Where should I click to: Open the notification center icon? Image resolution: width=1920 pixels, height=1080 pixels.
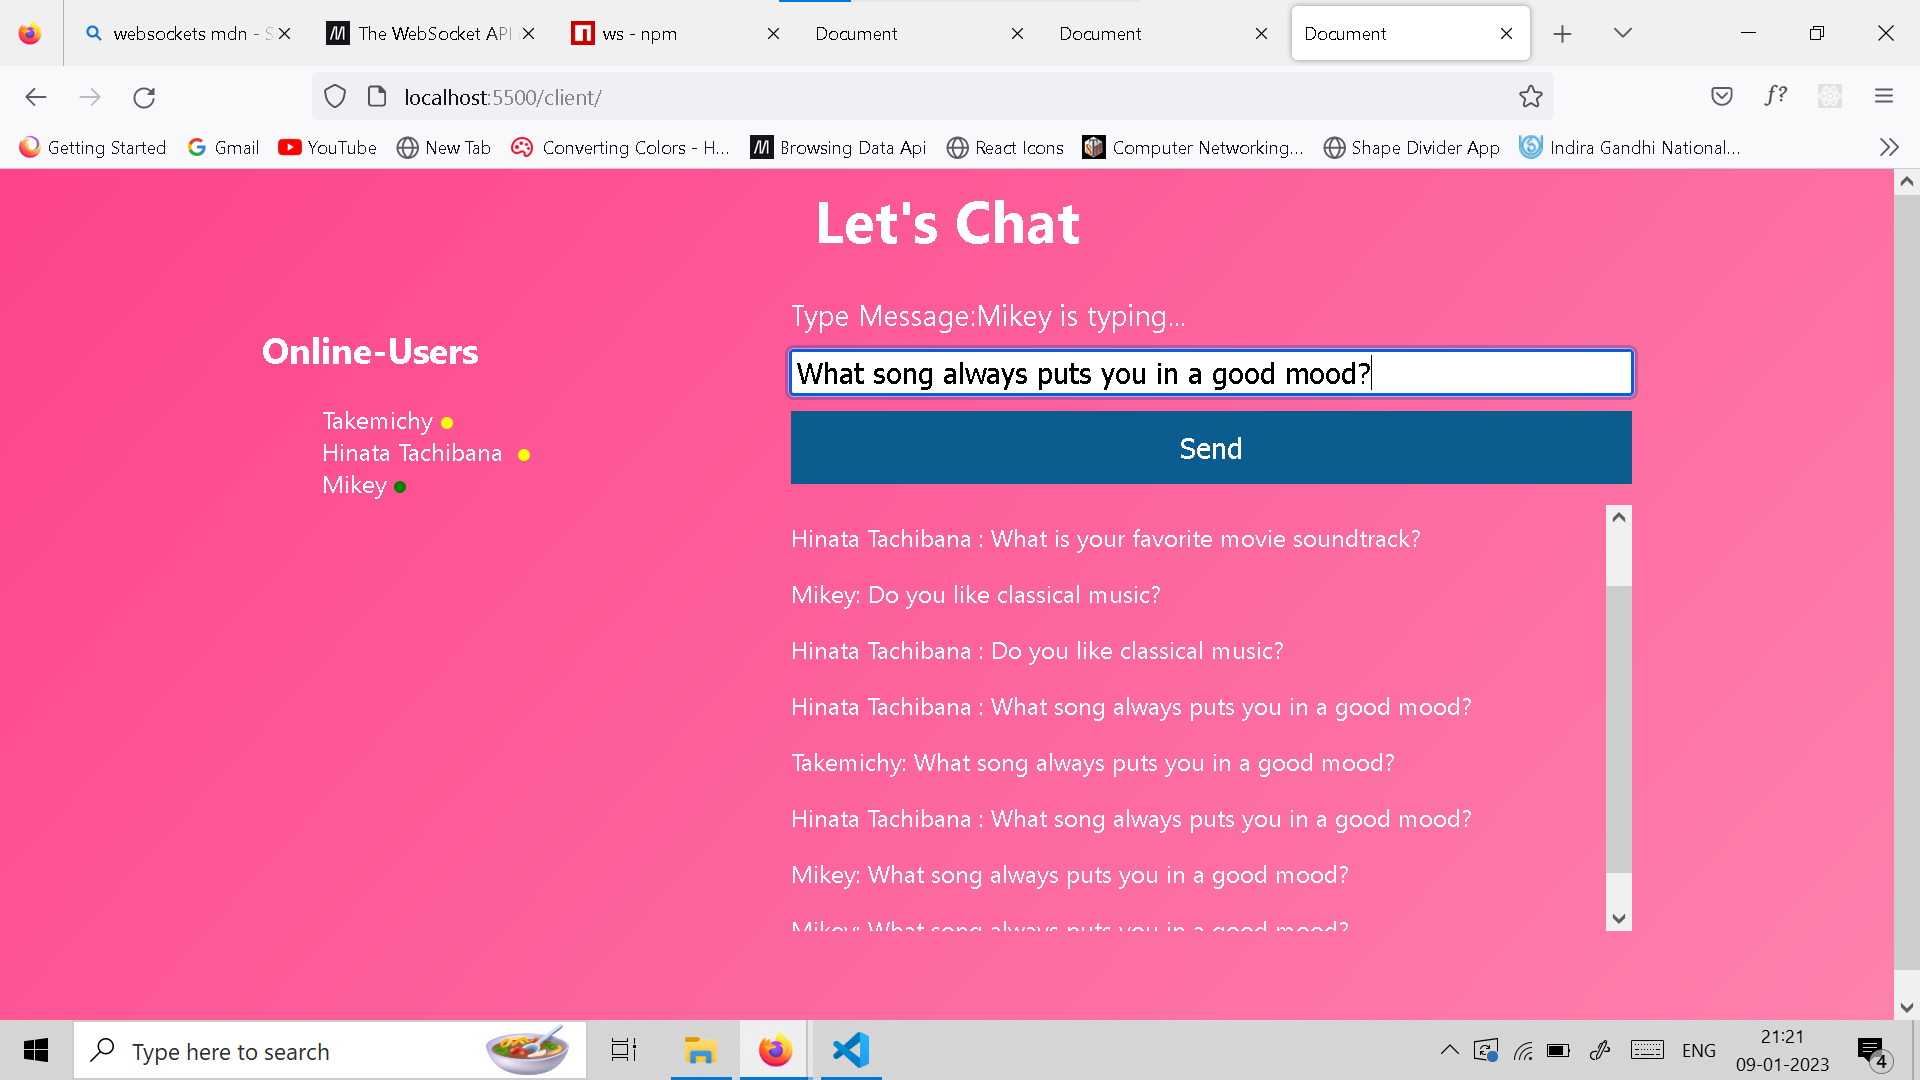click(1873, 1052)
